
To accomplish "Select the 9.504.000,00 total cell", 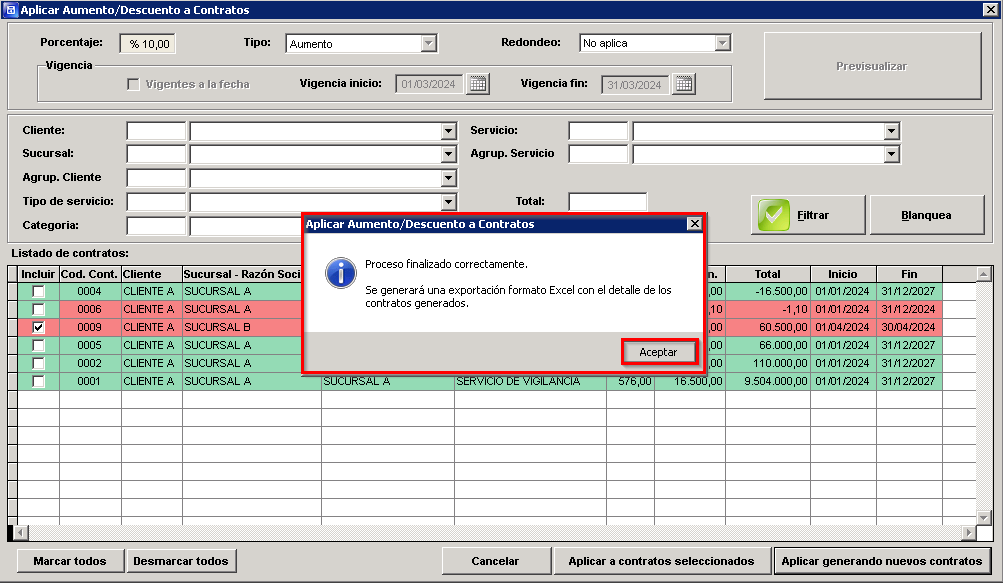I will point(768,381).
